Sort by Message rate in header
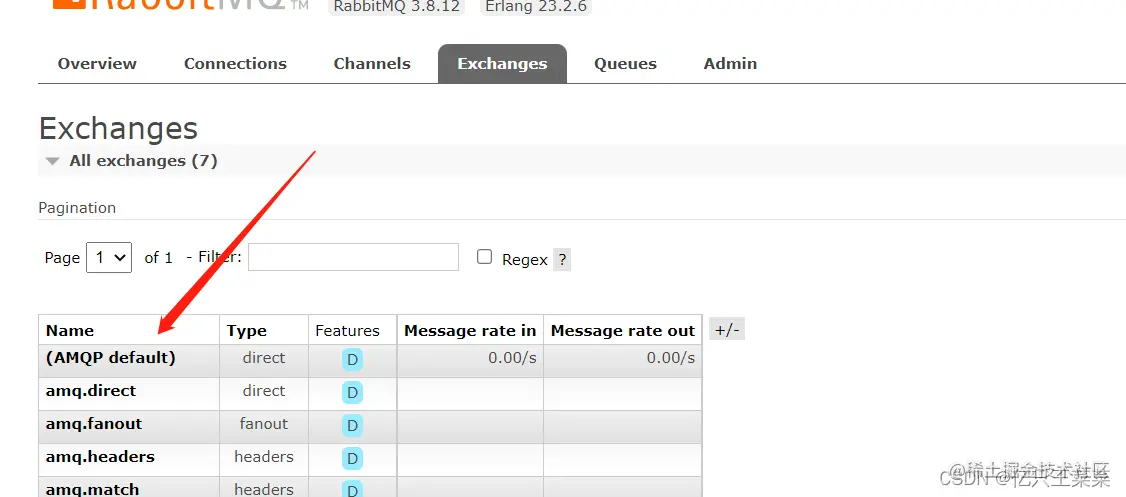Screen dimensions: 1126x497 pos(470,330)
